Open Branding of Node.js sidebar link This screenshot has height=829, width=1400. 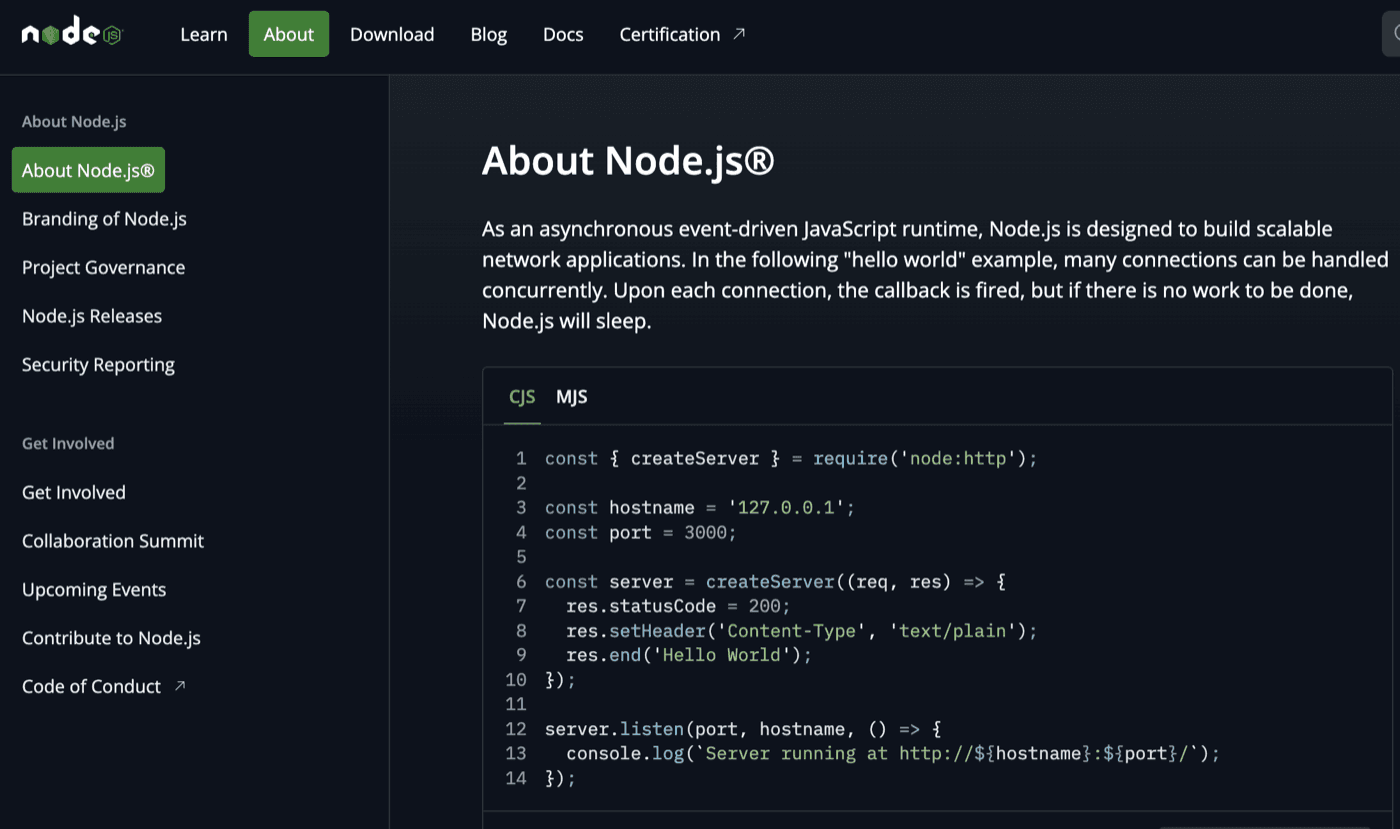[x=104, y=219]
